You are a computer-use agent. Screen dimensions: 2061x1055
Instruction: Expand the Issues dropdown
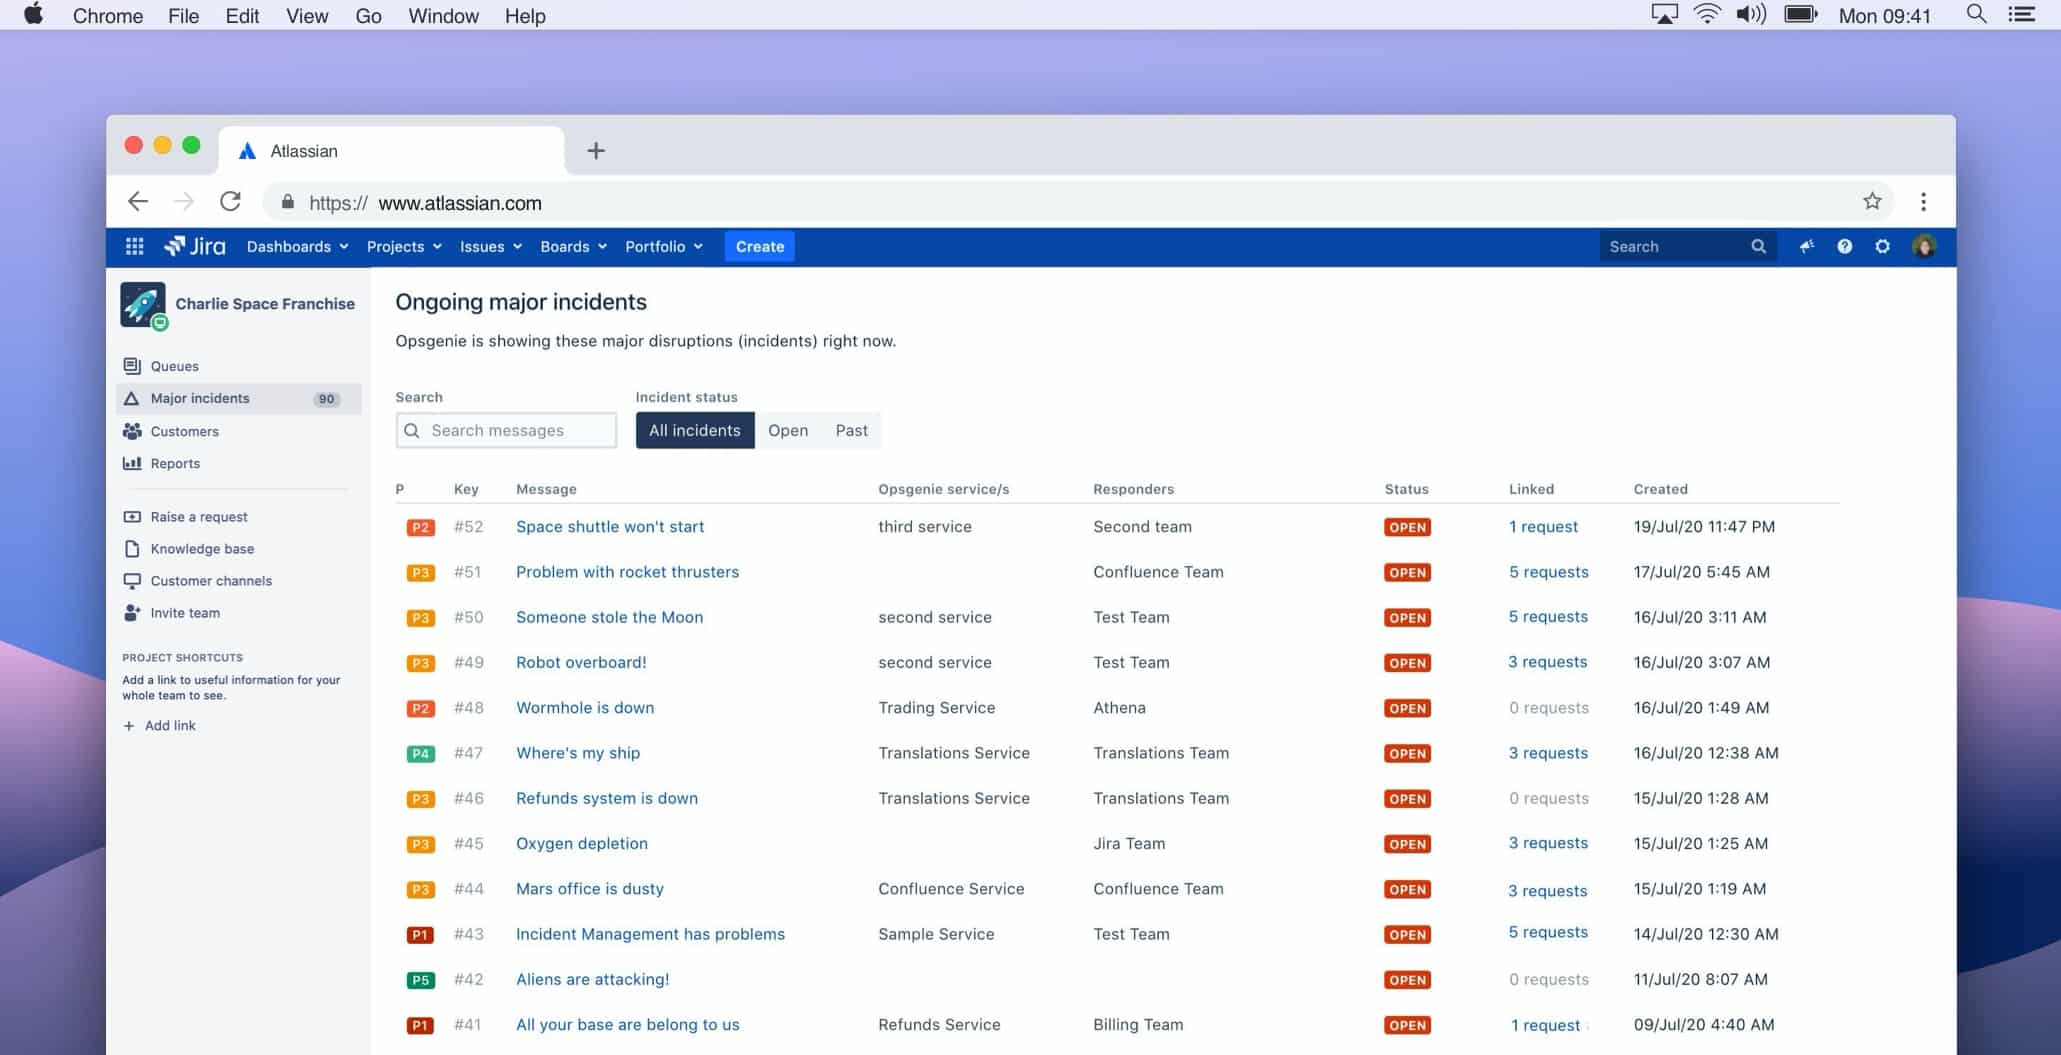(491, 246)
